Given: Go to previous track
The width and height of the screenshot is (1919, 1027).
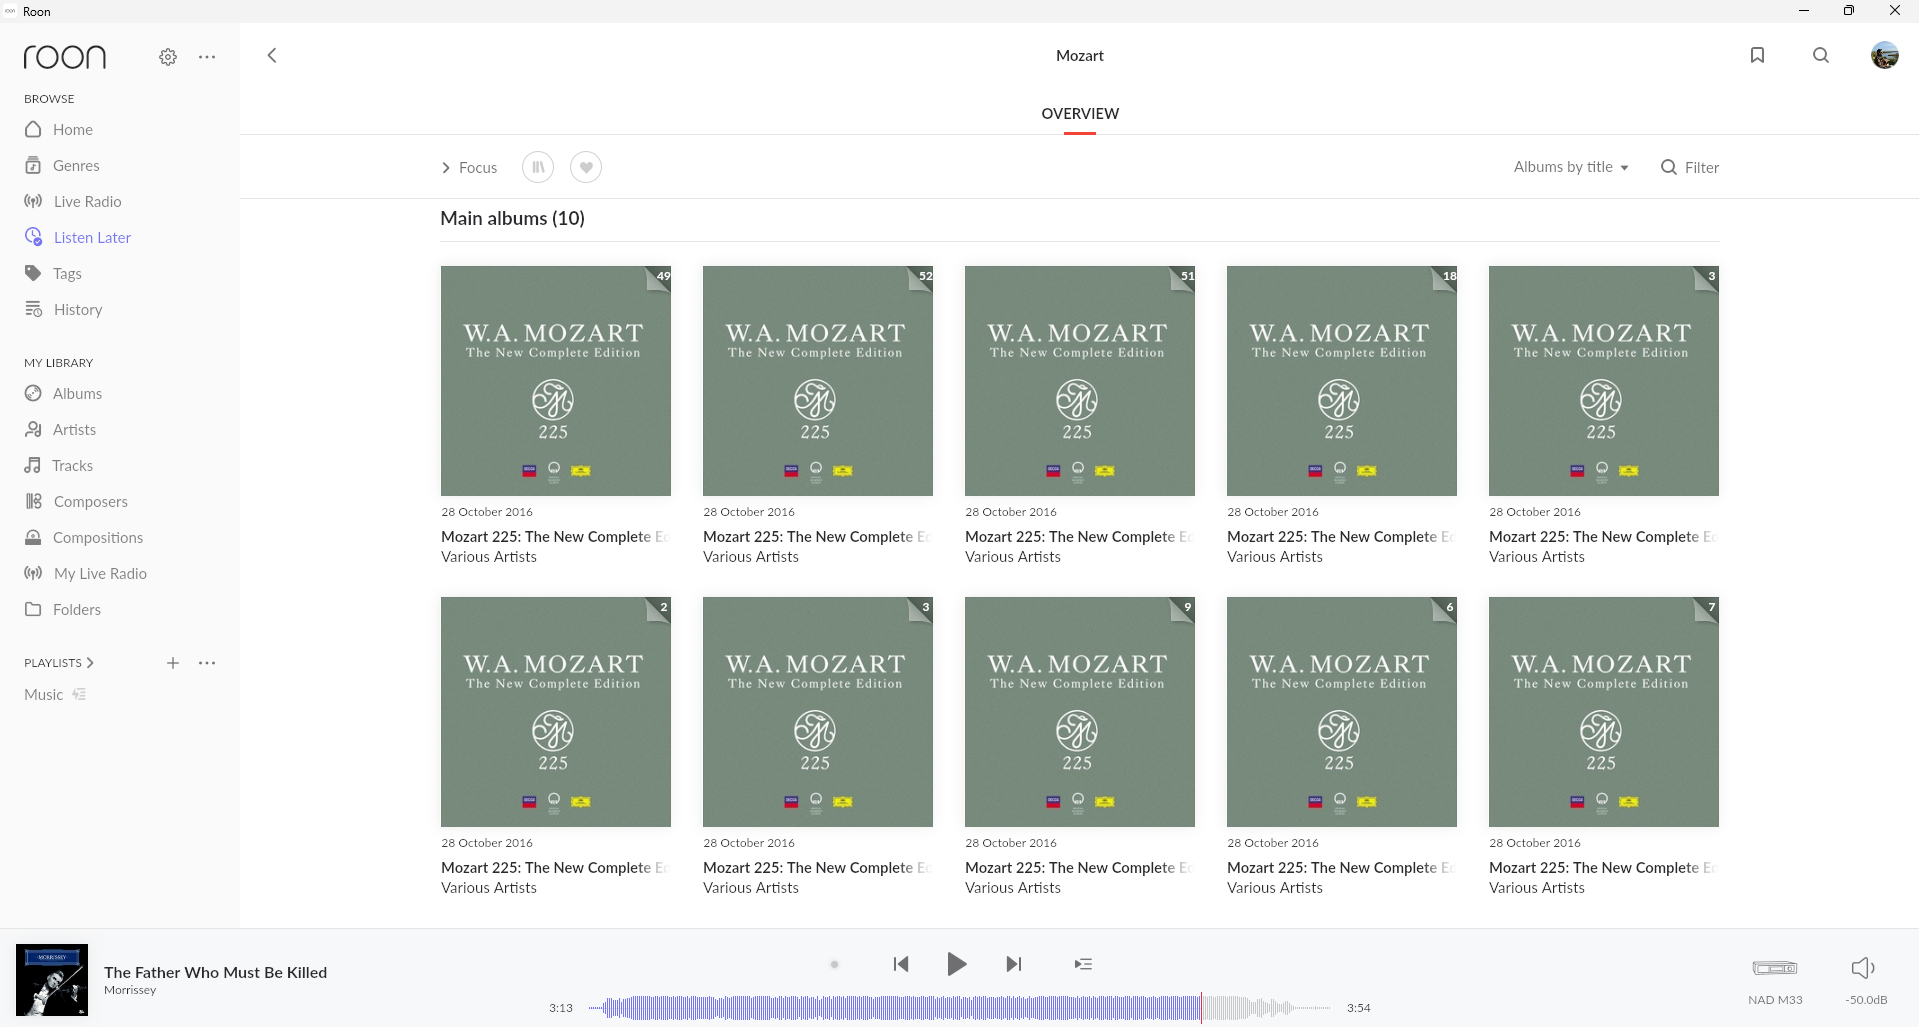Looking at the screenshot, I should [x=901, y=964].
